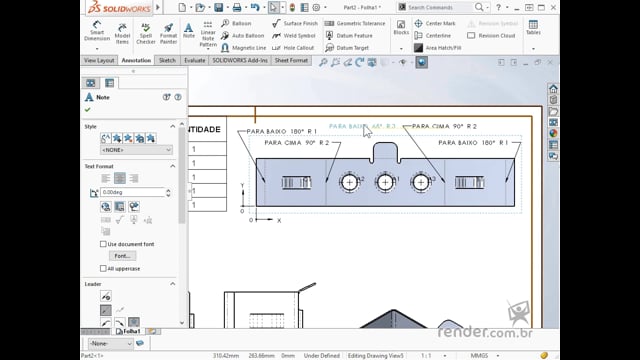Open the Options gear icon
The width and height of the screenshot is (640, 360).
point(316,7)
